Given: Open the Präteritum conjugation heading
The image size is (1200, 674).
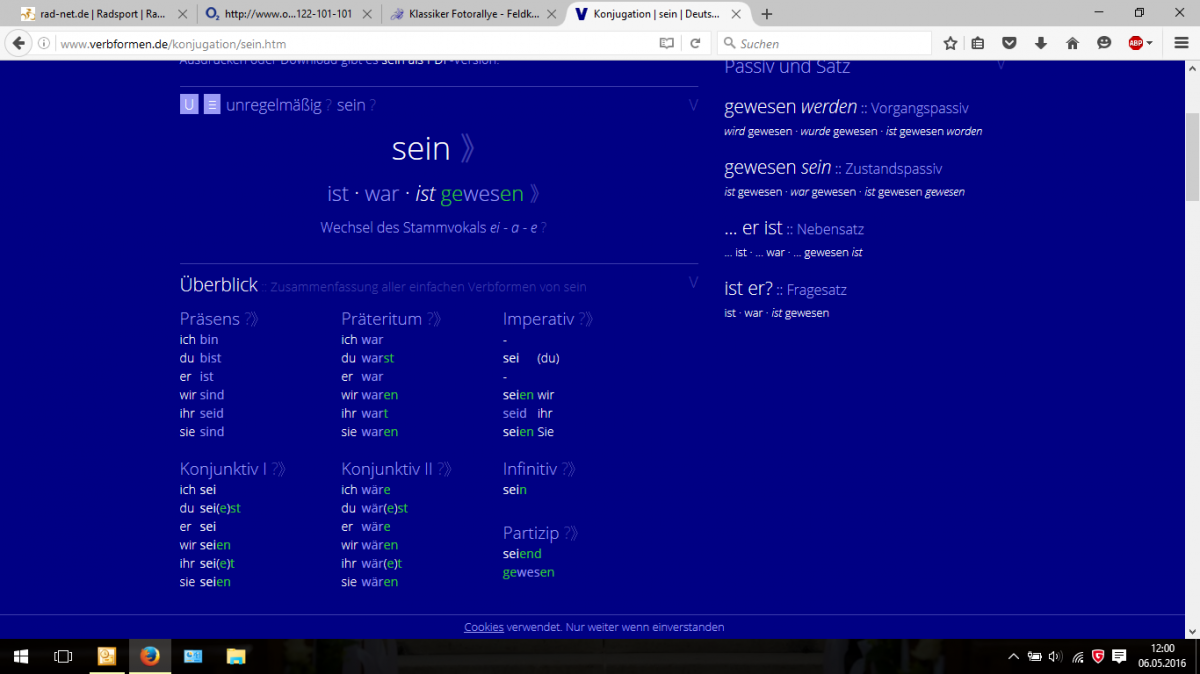Looking at the screenshot, I should 381,319.
